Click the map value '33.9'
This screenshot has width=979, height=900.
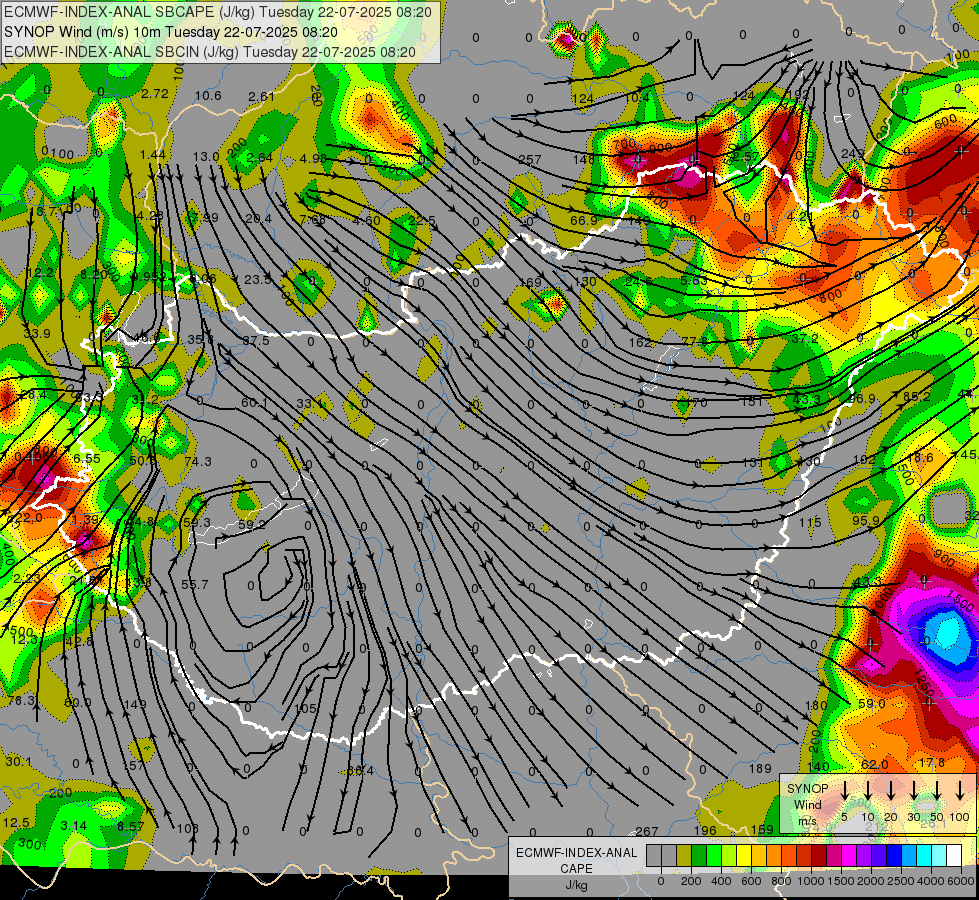click(x=37, y=334)
